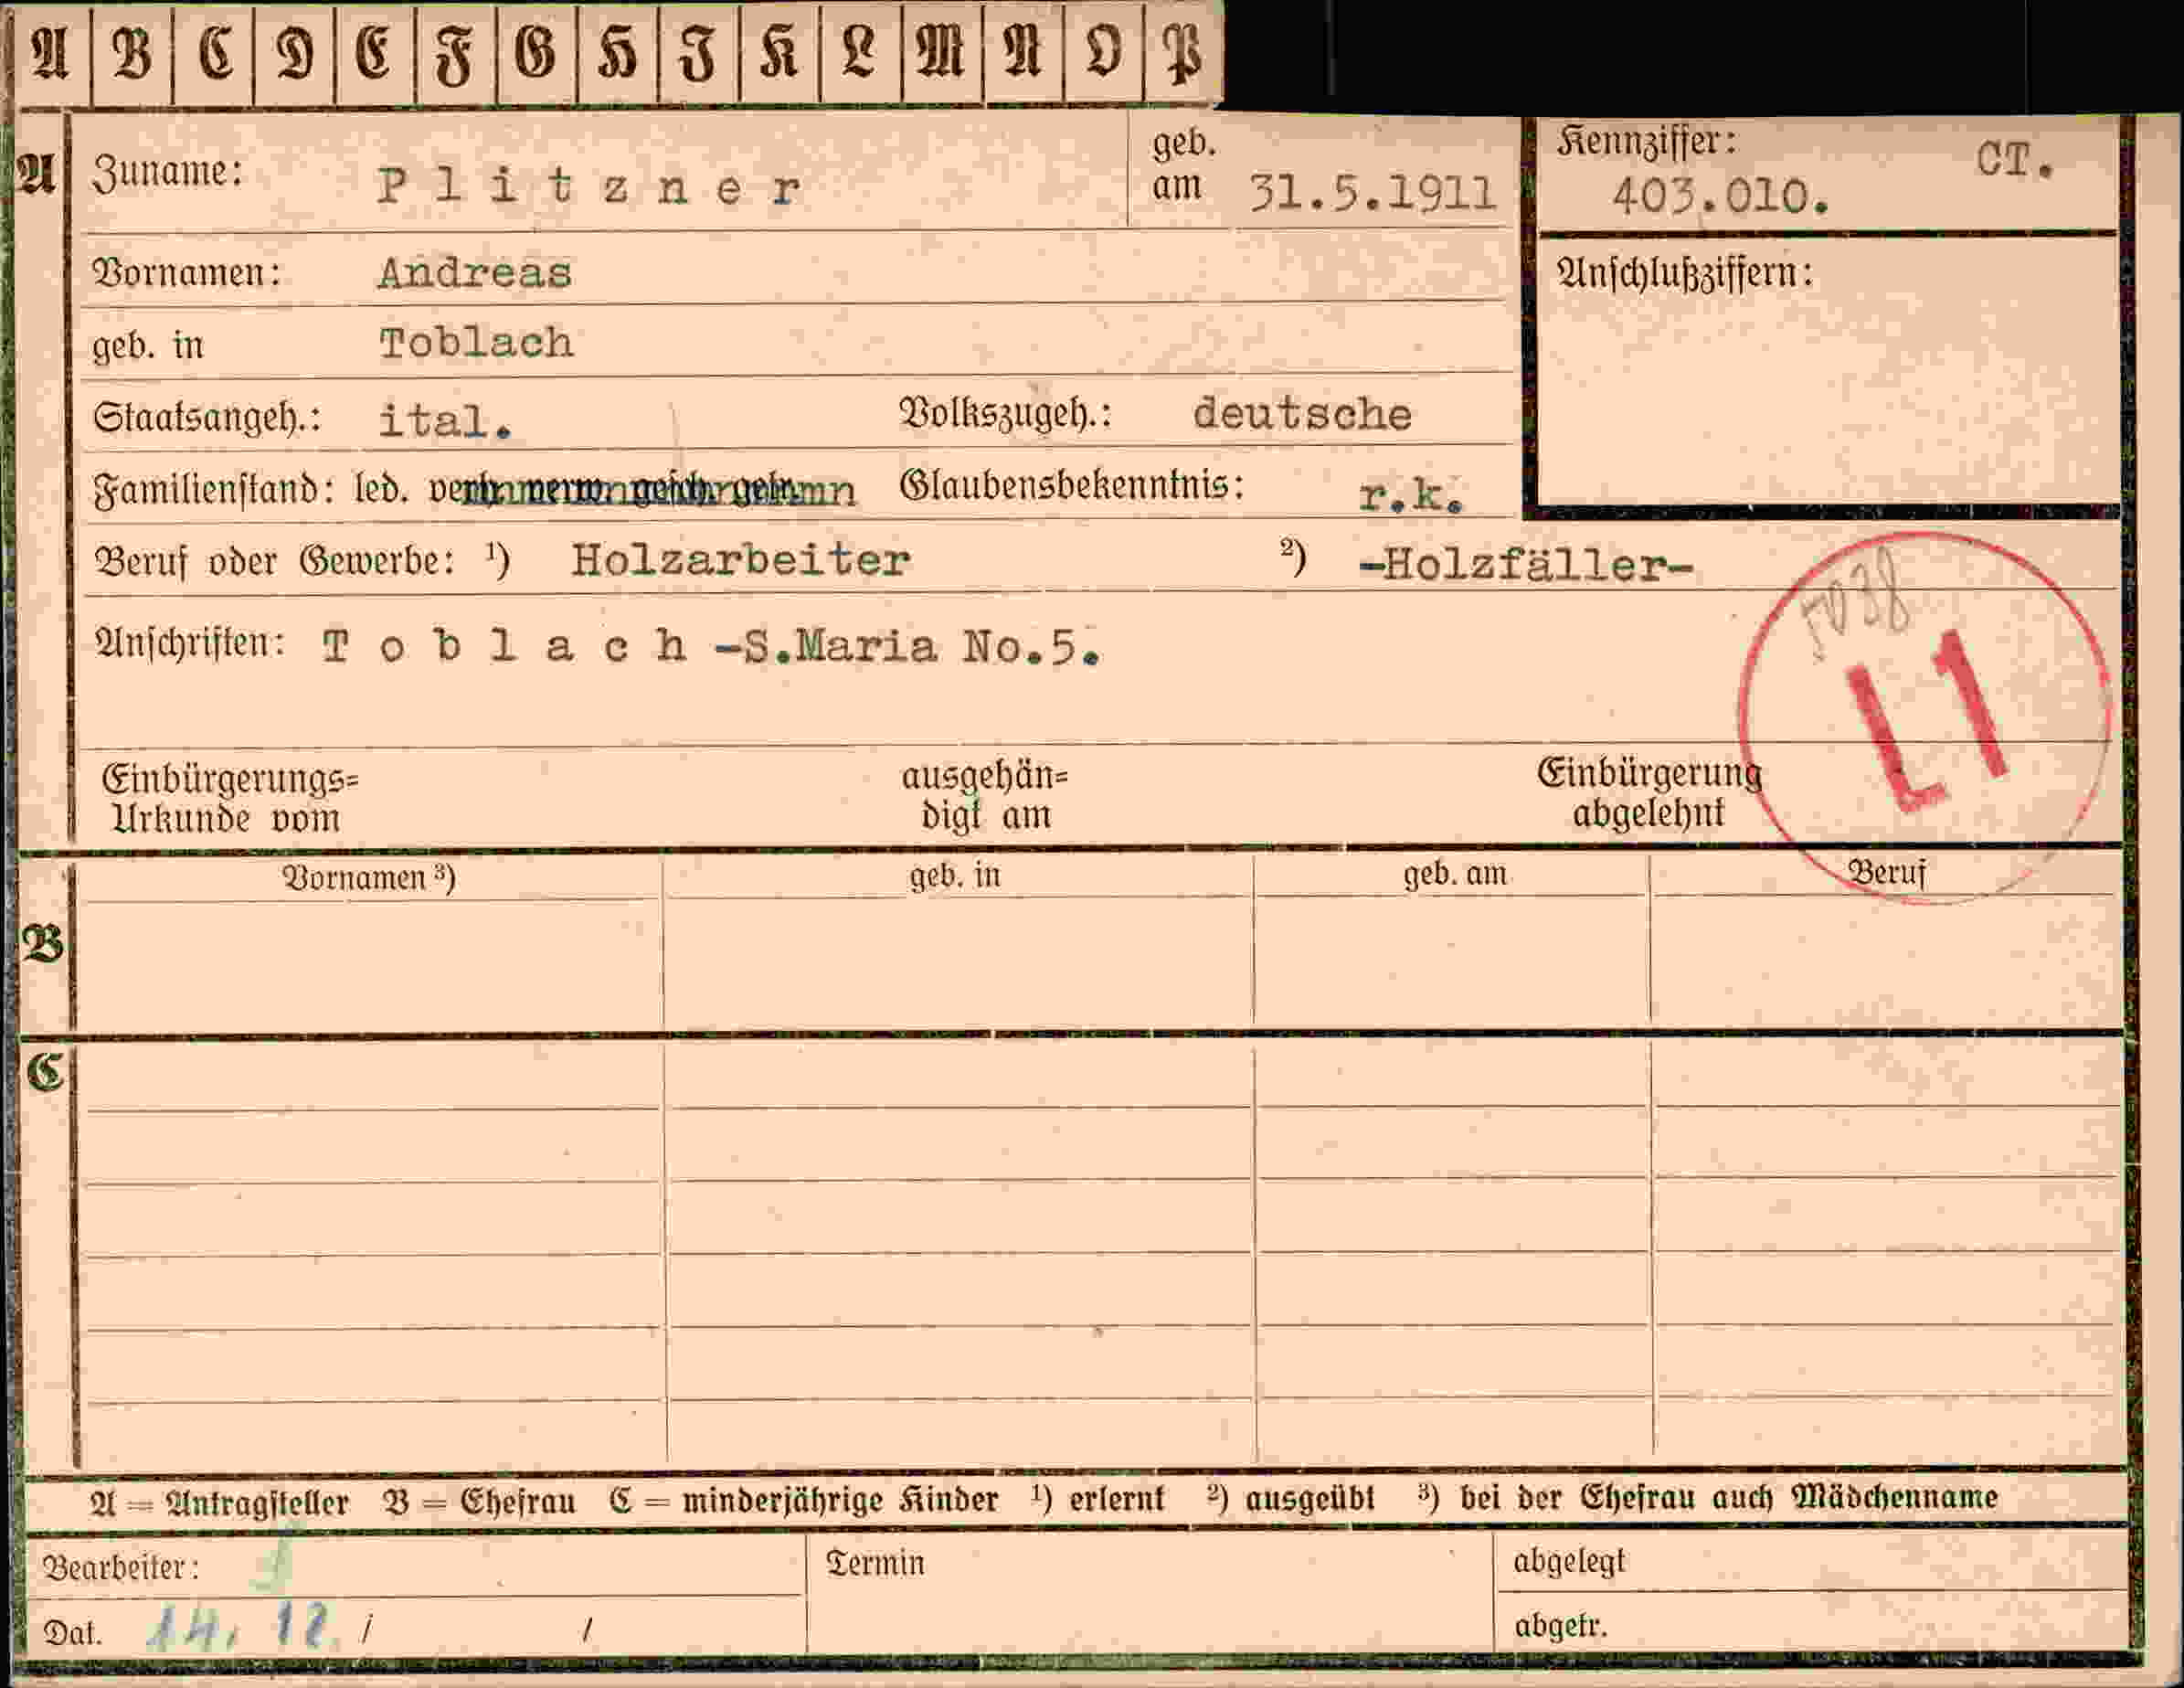Screen dimensions: 2184x1688
Task: Select the letter K index tab
Action: [780, 53]
